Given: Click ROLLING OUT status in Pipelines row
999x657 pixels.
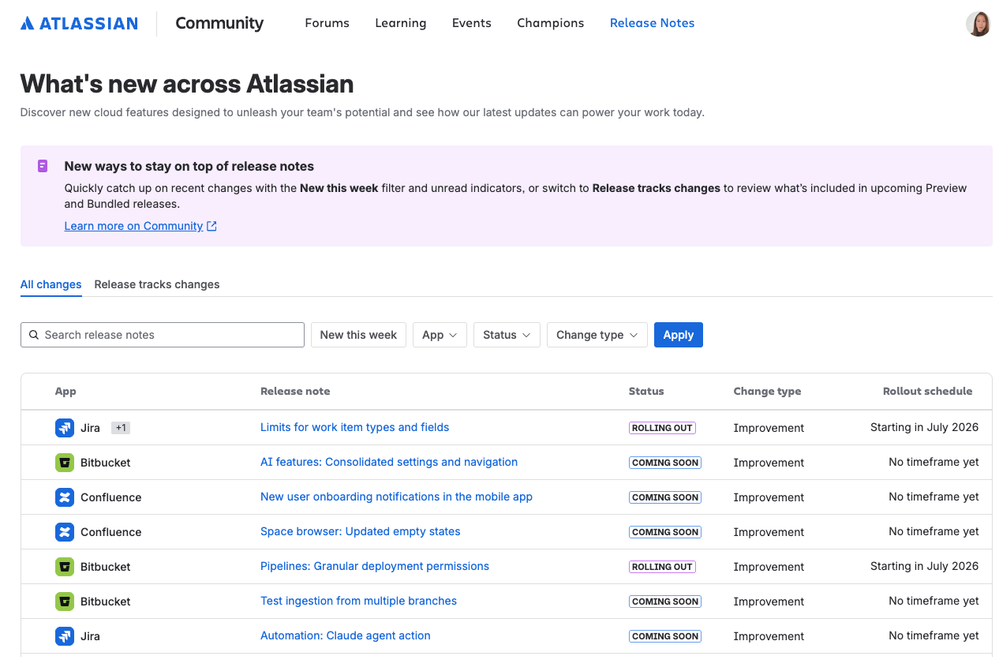Looking at the screenshot, I should [x=662, y=567].
